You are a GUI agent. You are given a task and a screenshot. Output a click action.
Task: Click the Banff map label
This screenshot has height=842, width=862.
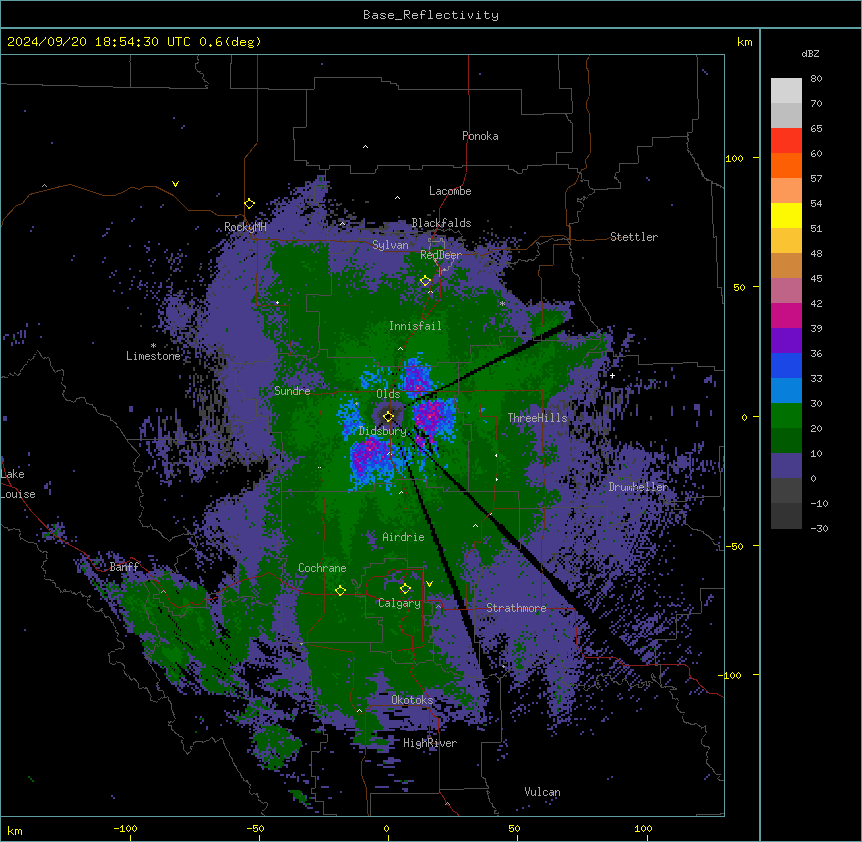pyautogui.click(x=124, y=567)
